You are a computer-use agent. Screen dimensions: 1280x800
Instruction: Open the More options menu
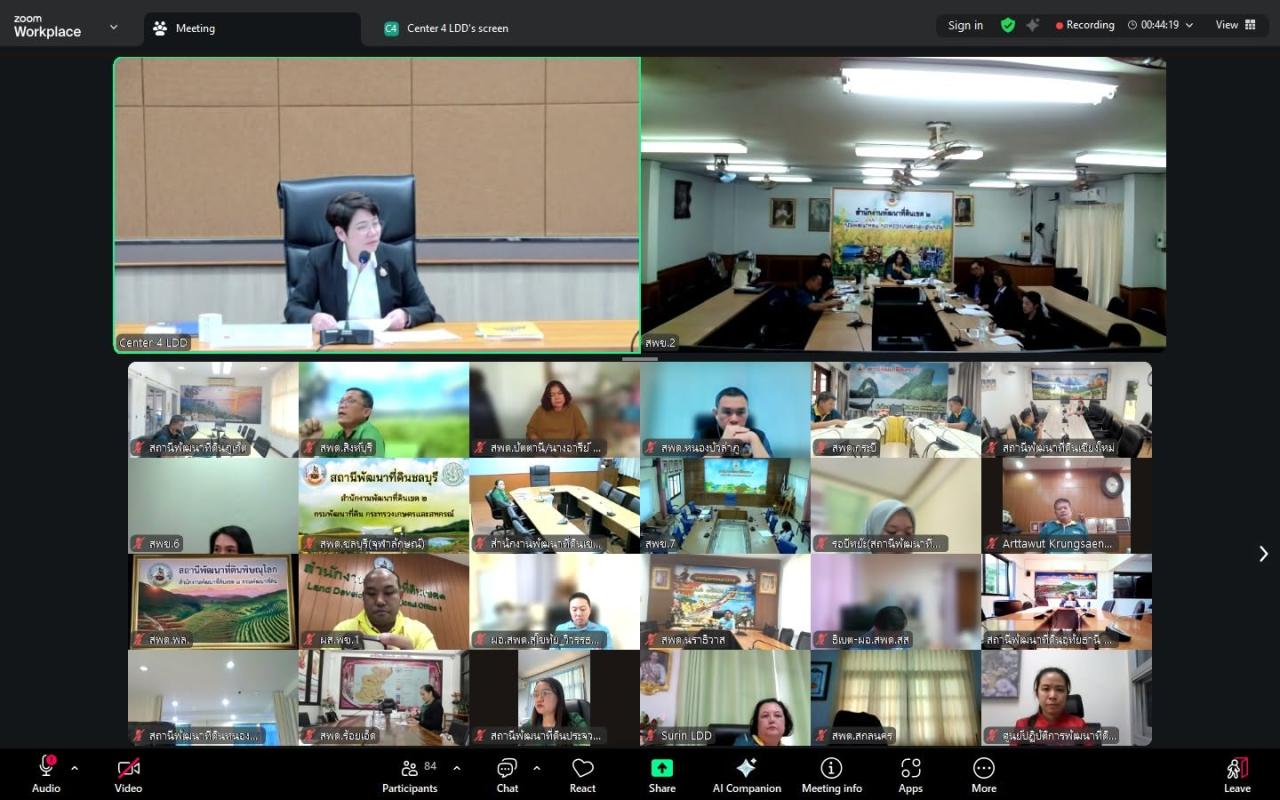tap(984, 775)
